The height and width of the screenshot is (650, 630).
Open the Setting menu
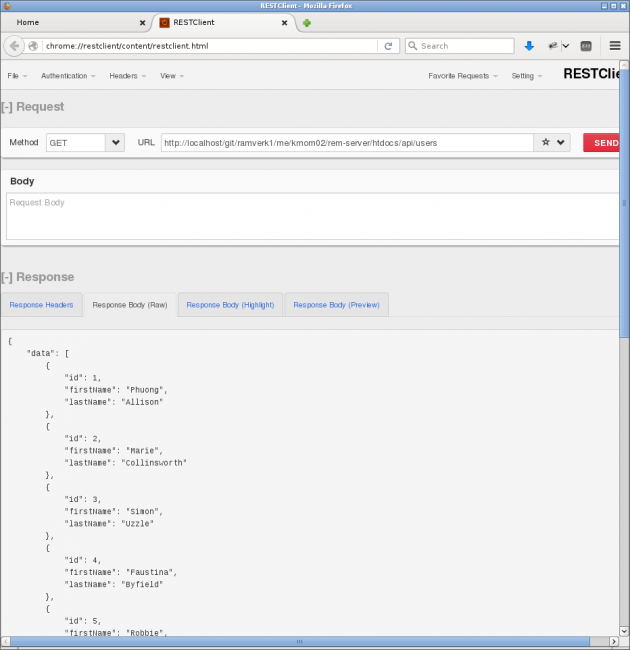[x=526, y=76]
